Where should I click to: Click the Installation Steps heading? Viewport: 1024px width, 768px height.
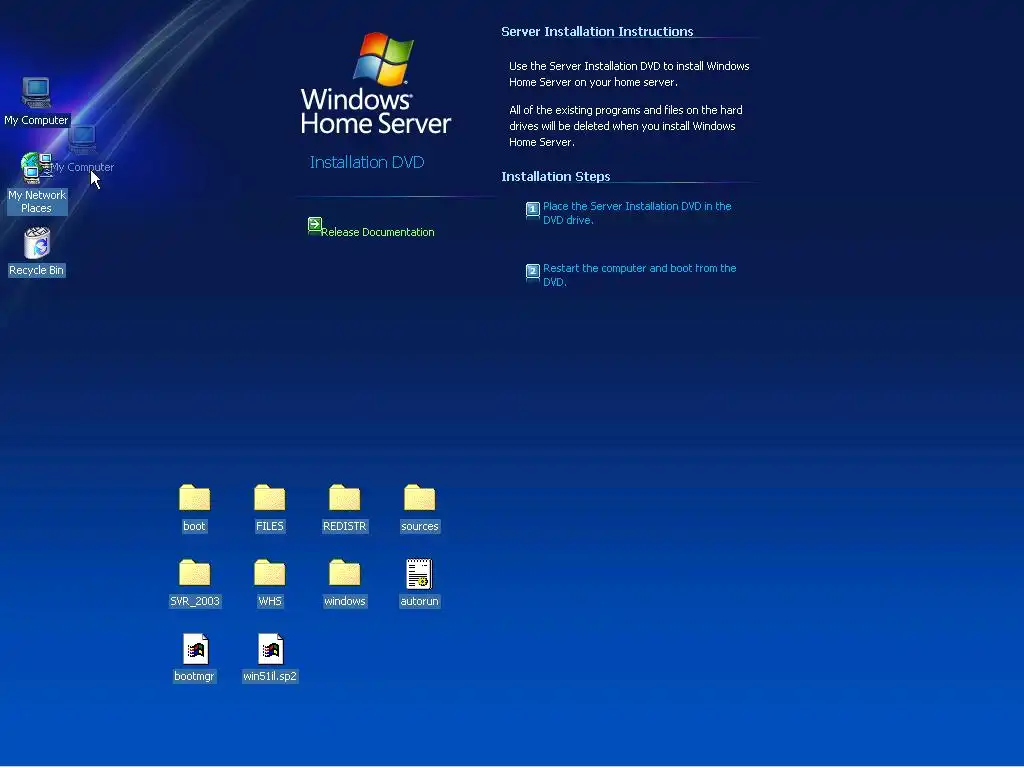click(556, 176)
